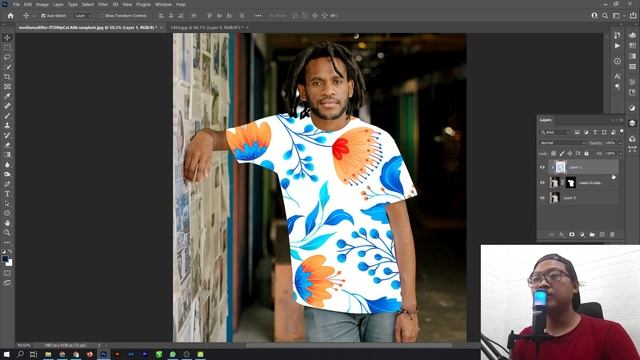Open the File menu
Viewport: 640px width, 360px height.
point(16,4)
